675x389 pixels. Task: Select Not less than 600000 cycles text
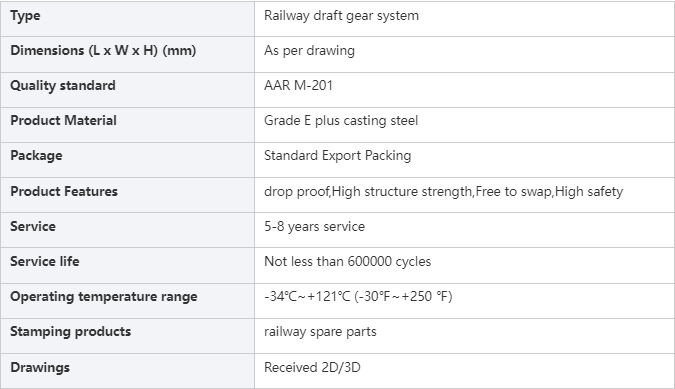coord(347,262)
